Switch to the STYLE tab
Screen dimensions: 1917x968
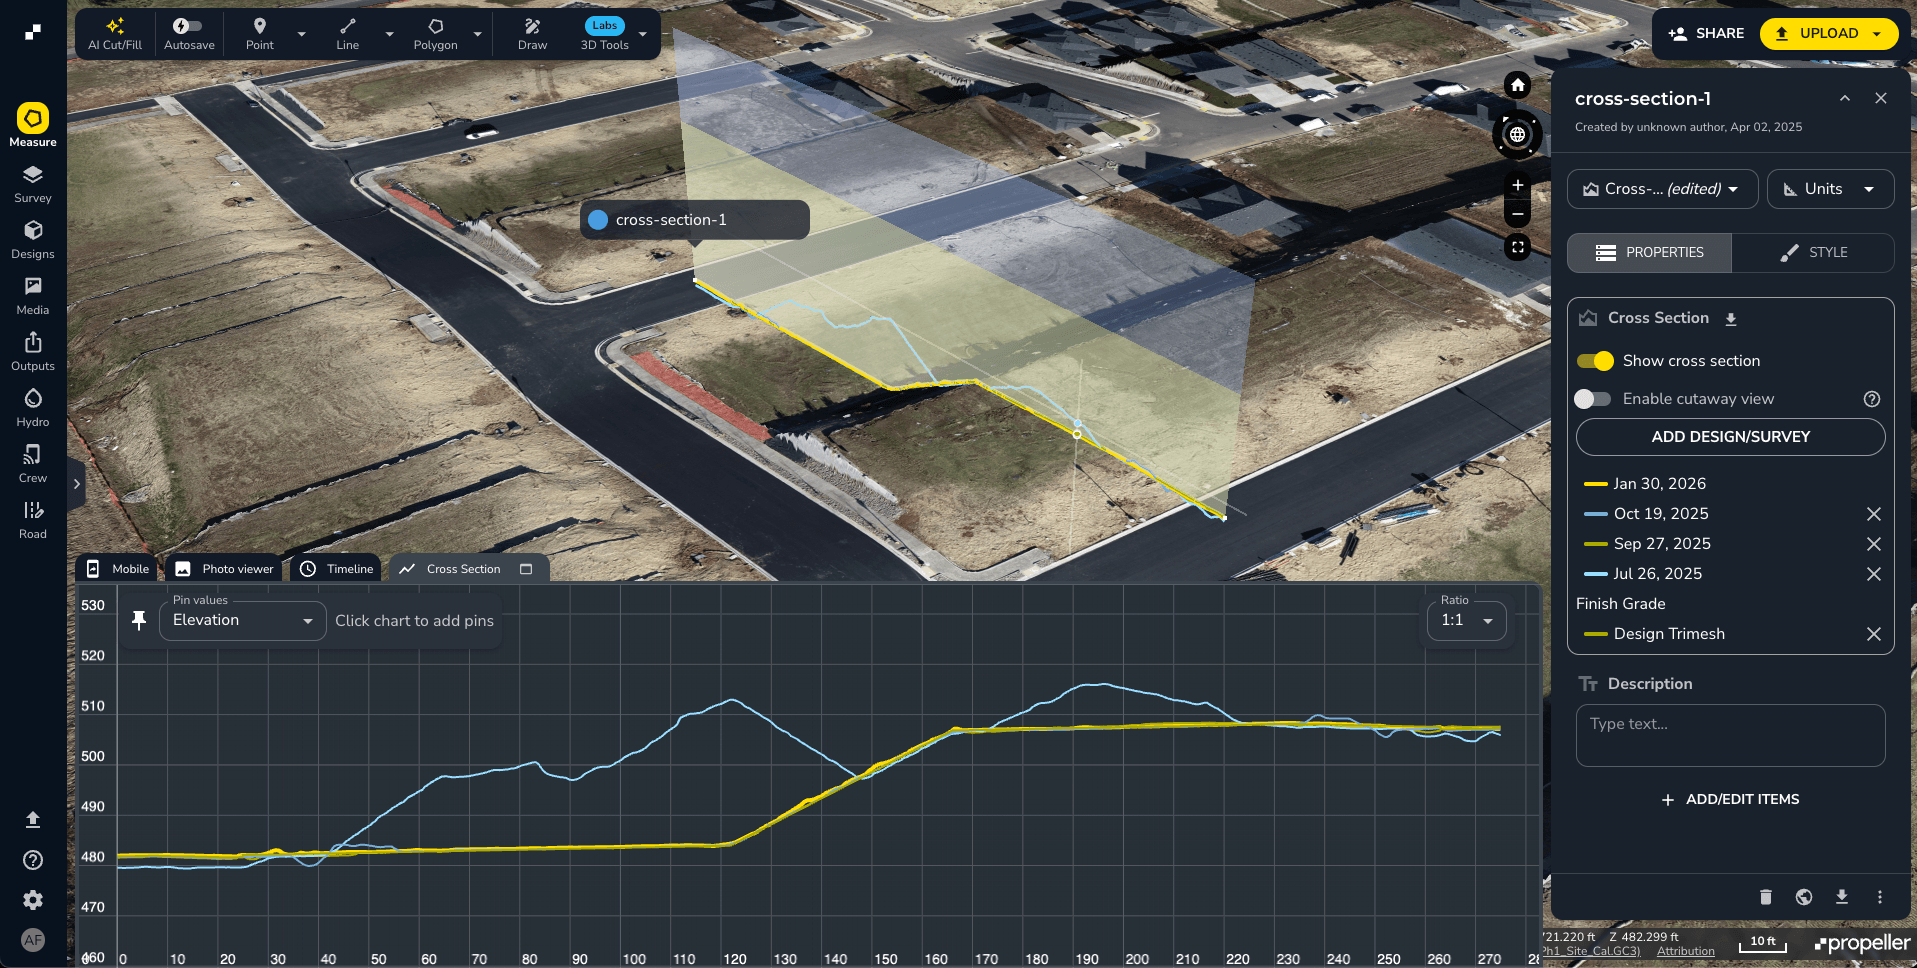[x=1813, y=253]
